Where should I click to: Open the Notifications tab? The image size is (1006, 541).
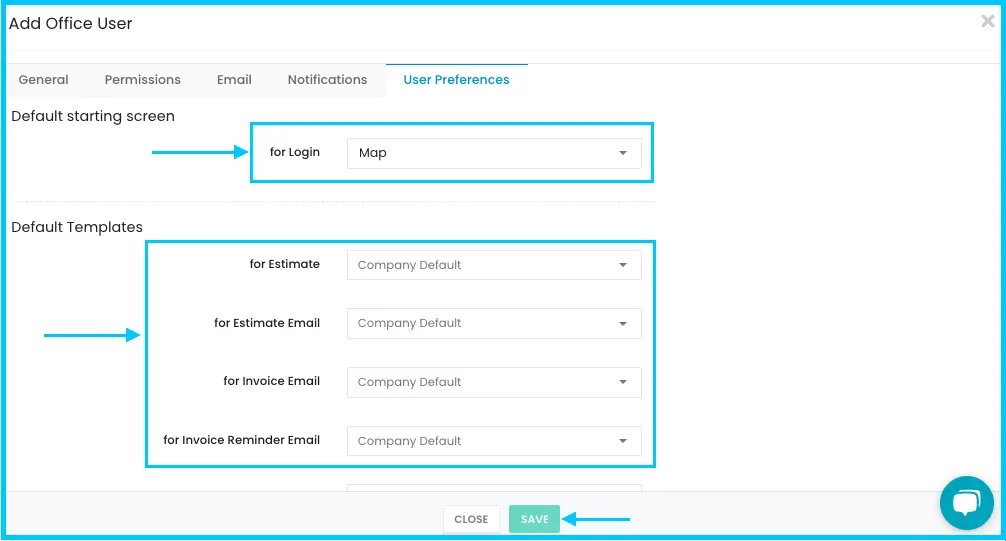coord(327,80)
